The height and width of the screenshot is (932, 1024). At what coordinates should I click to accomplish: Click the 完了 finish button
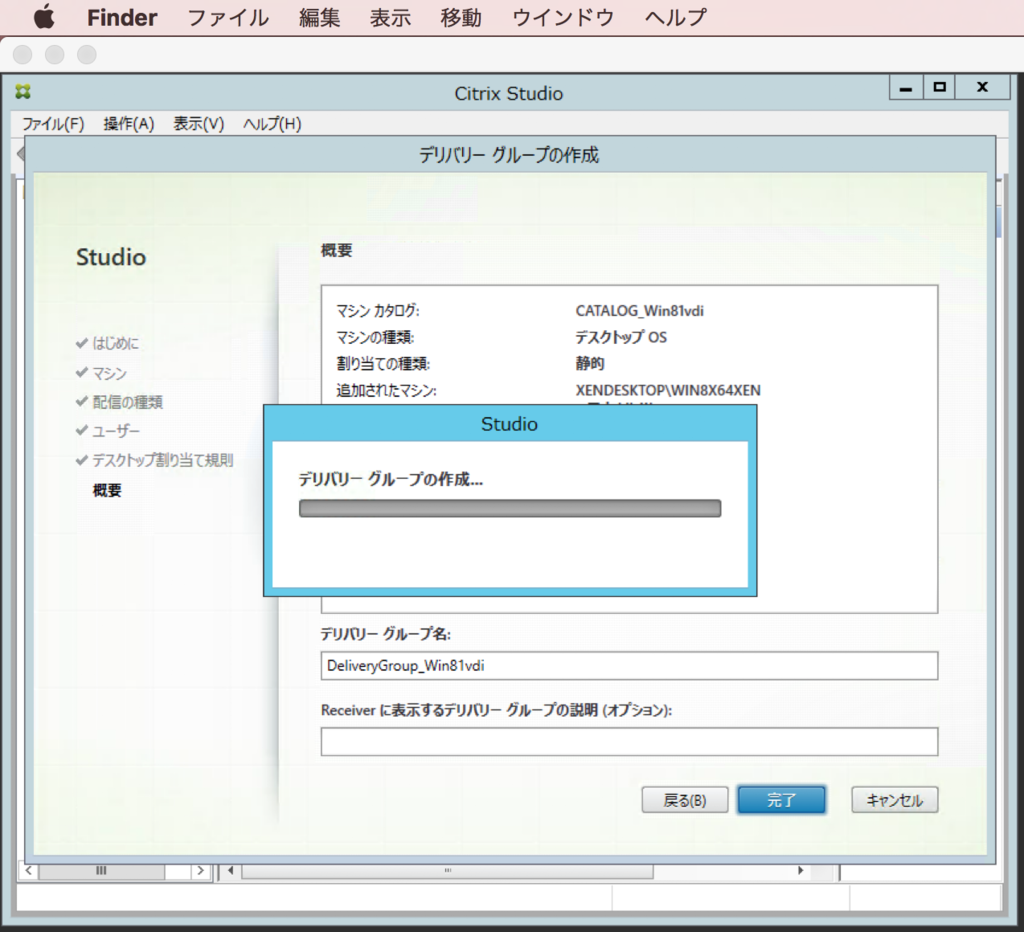coord(781,799)
